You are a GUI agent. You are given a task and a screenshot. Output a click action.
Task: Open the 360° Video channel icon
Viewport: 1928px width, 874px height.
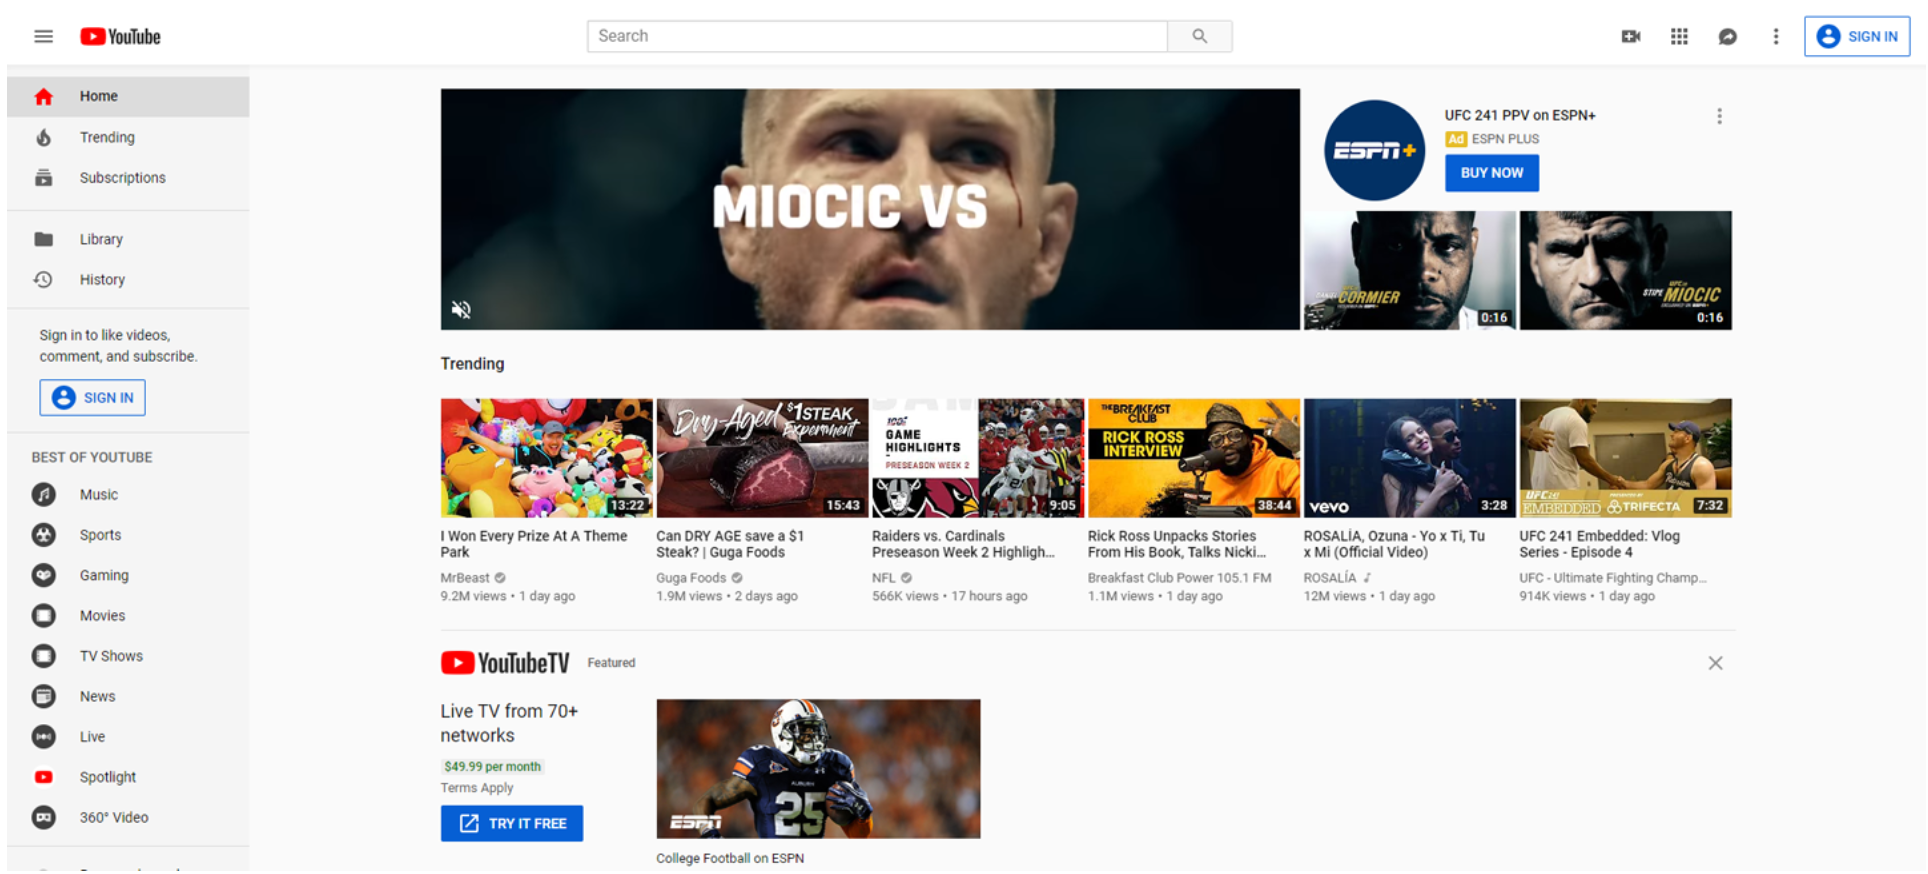(43, 817)
